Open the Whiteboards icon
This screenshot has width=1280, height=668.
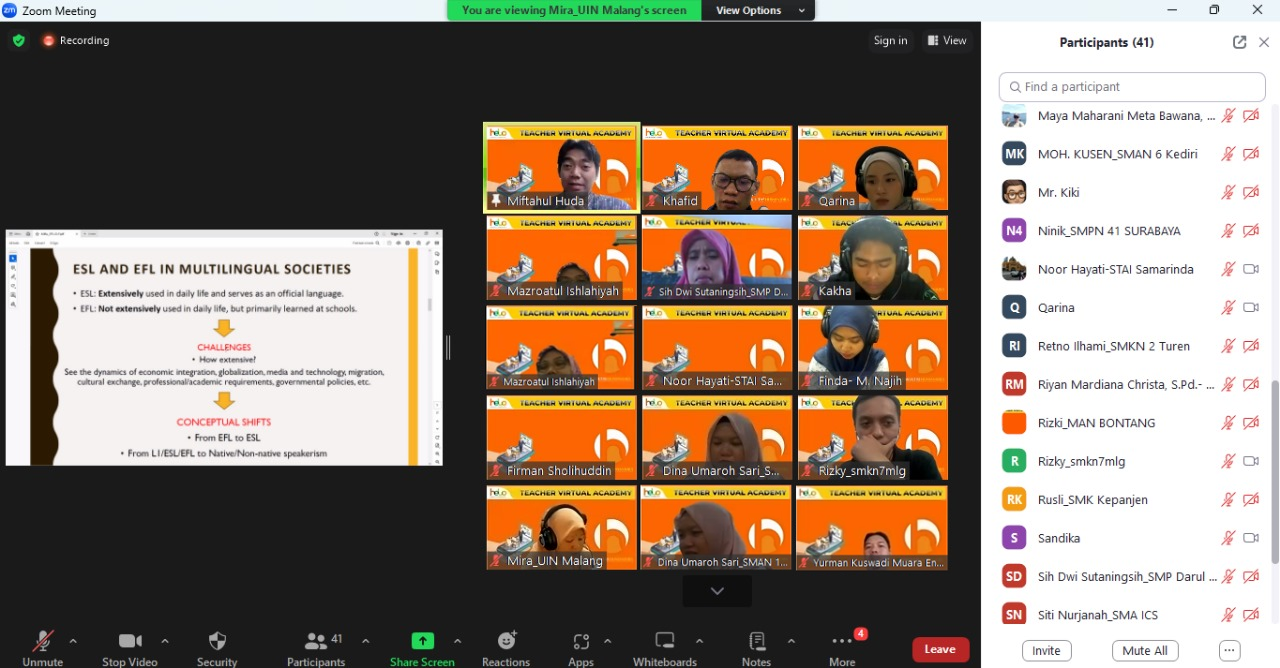(x=664, y=642)
